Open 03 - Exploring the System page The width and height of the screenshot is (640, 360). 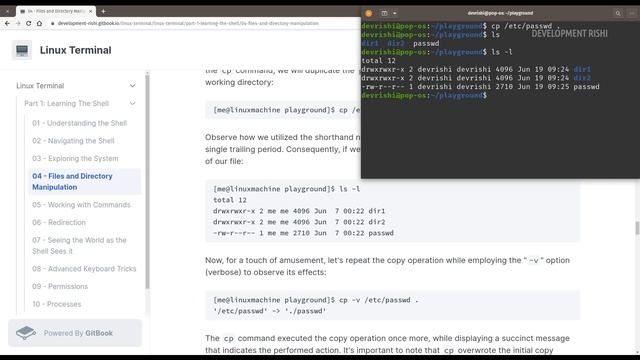(x=75, y=158)
